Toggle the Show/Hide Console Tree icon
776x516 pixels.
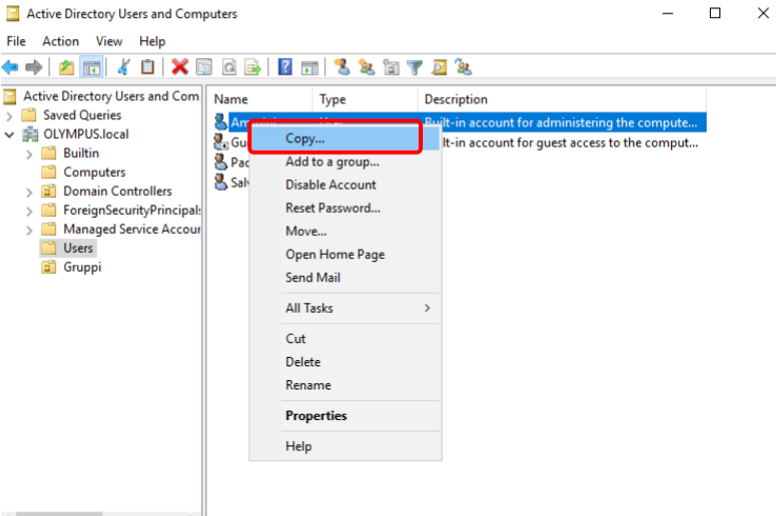point(91,67)
